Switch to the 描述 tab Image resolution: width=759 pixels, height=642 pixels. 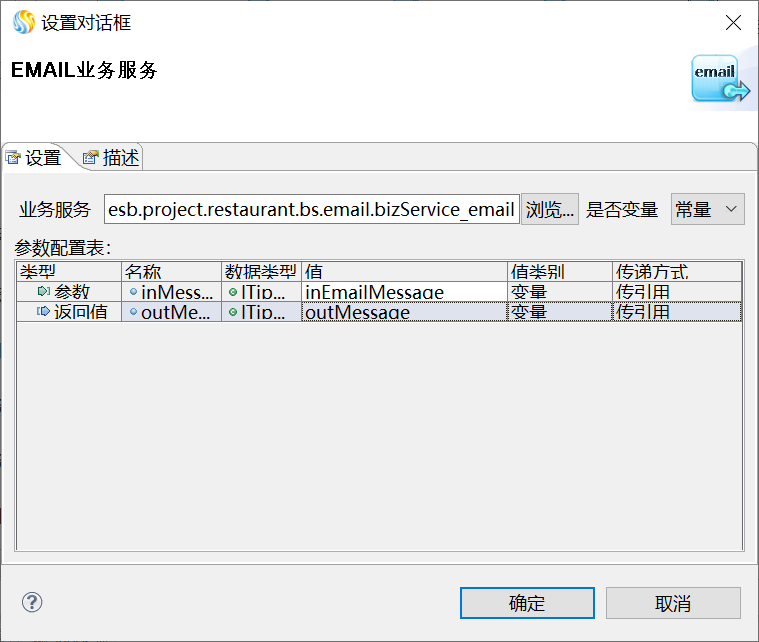(x=111, y=157)
